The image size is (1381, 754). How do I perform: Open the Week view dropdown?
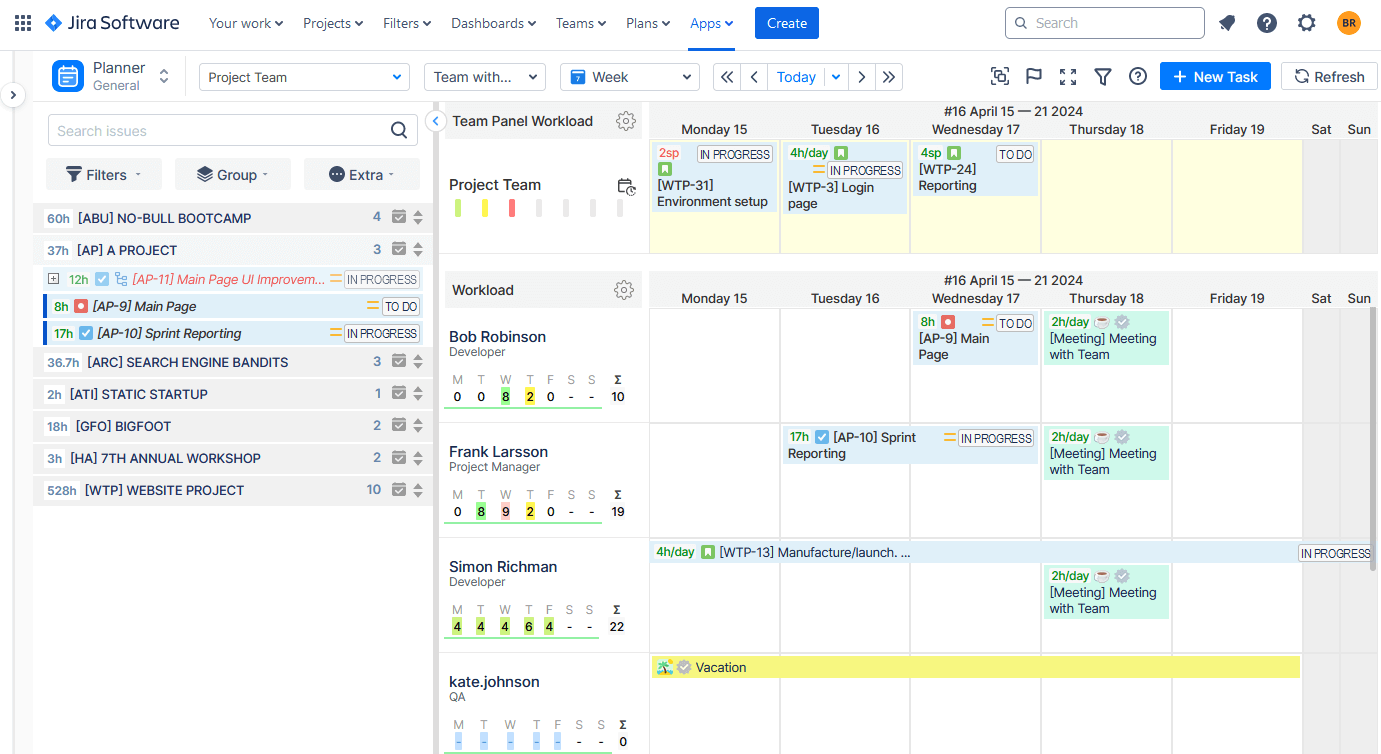coord(630,77)
